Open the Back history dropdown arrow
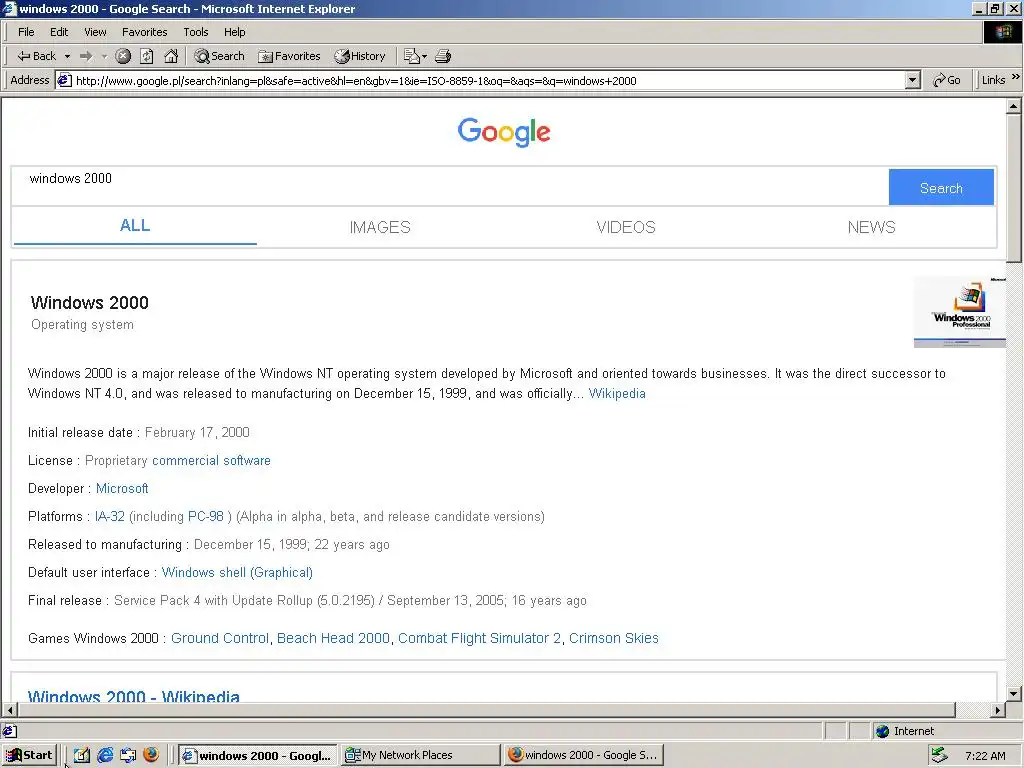Viewport: 1024px width, 768px height. point(67,56)
